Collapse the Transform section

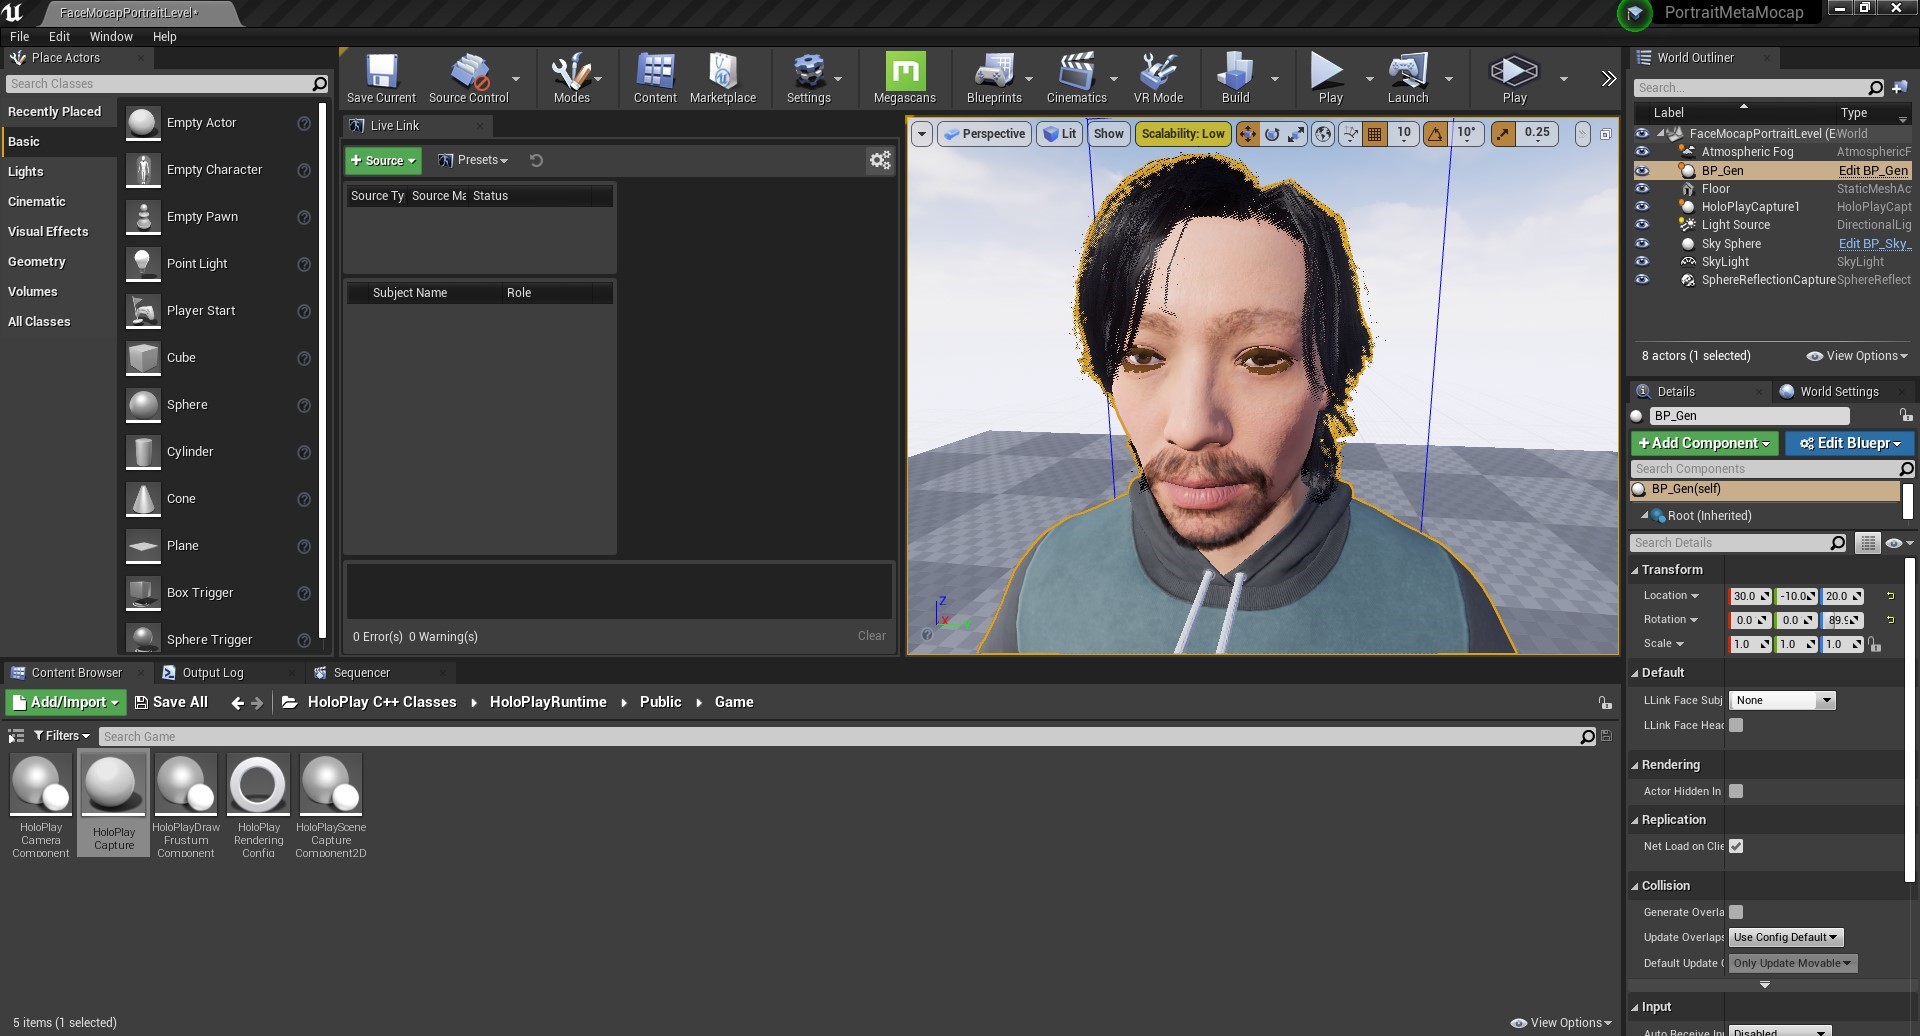tap(1672, 569)
